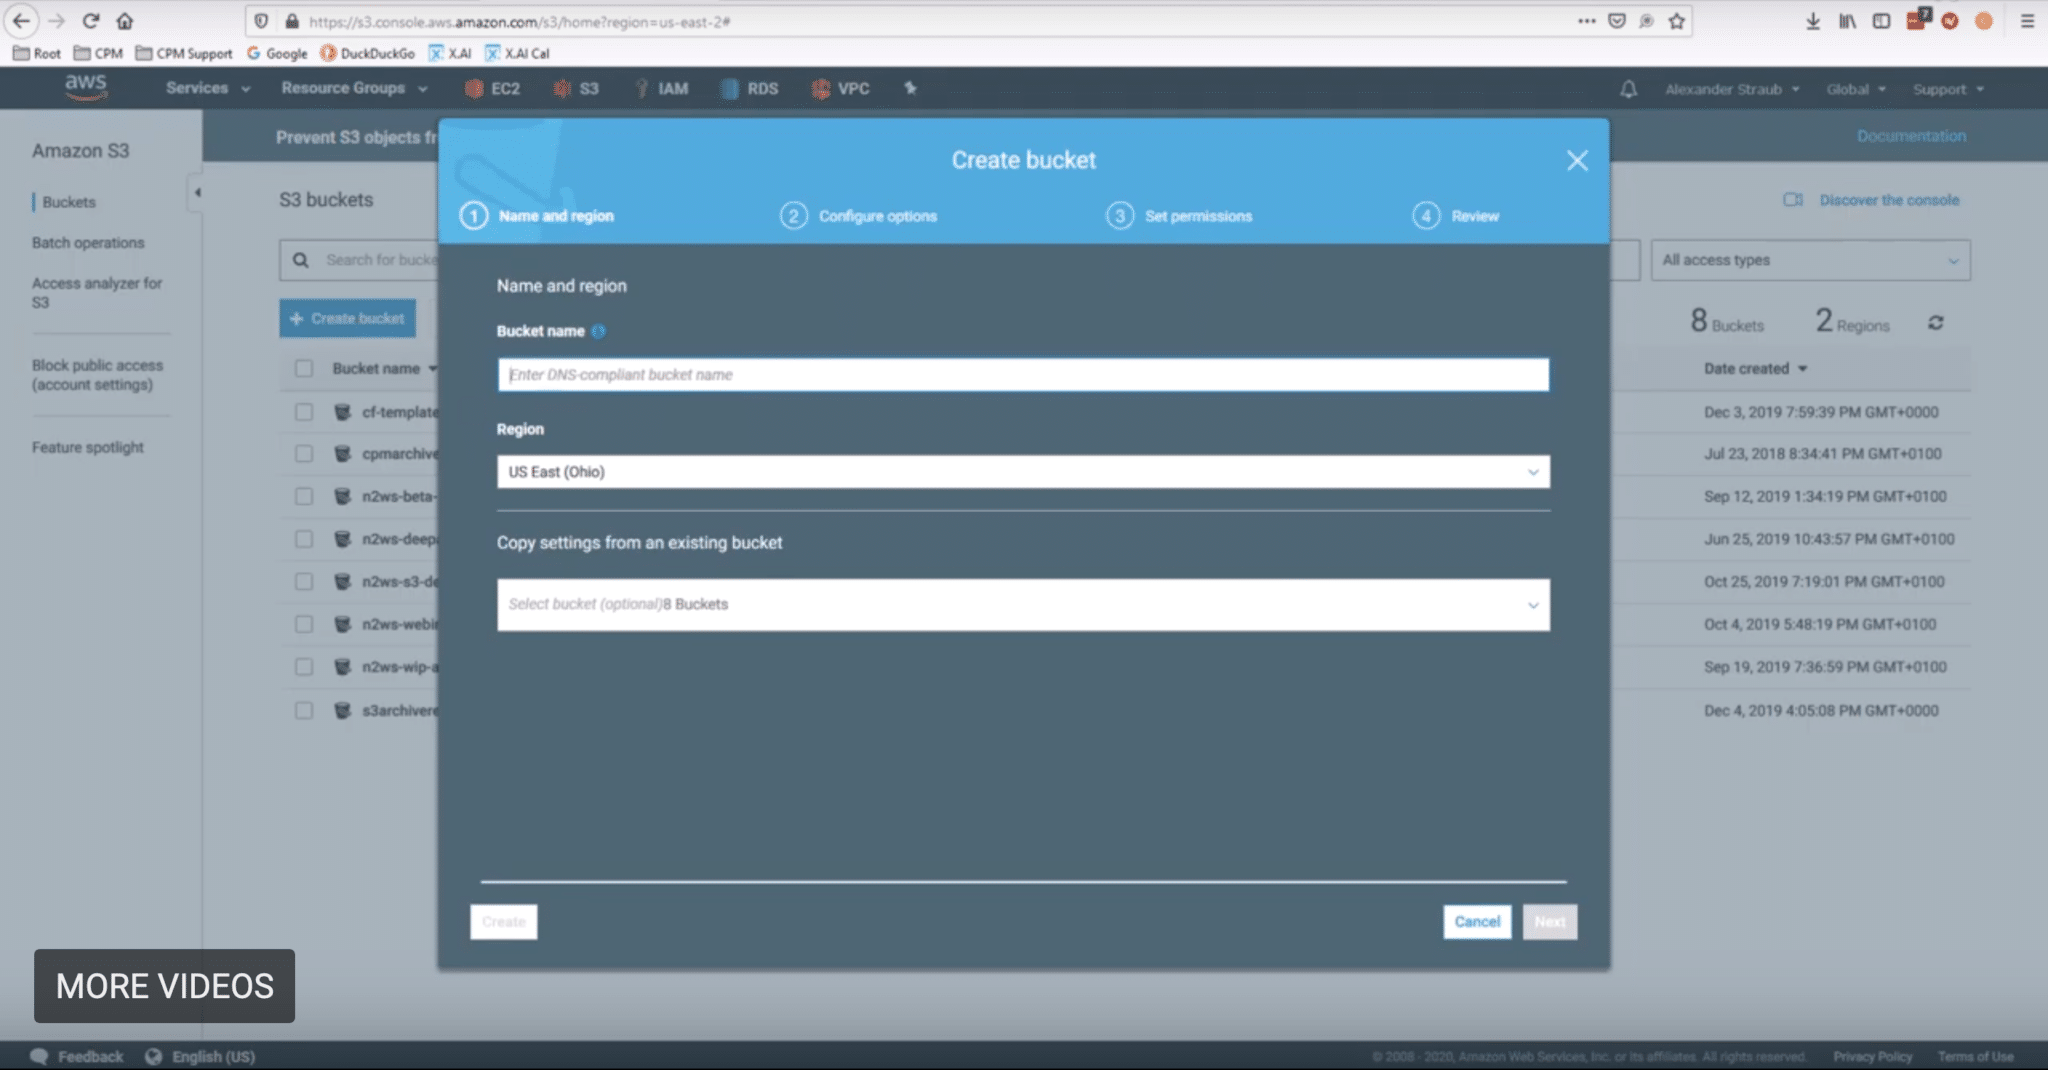2048x1070 pixels.
Task: Click the browser back arrow
Action: click(22, 21)
